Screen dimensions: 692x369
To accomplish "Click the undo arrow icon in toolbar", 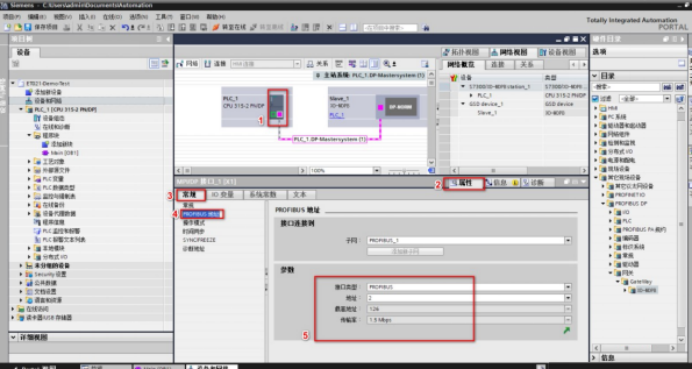I will tap(125, 27).
